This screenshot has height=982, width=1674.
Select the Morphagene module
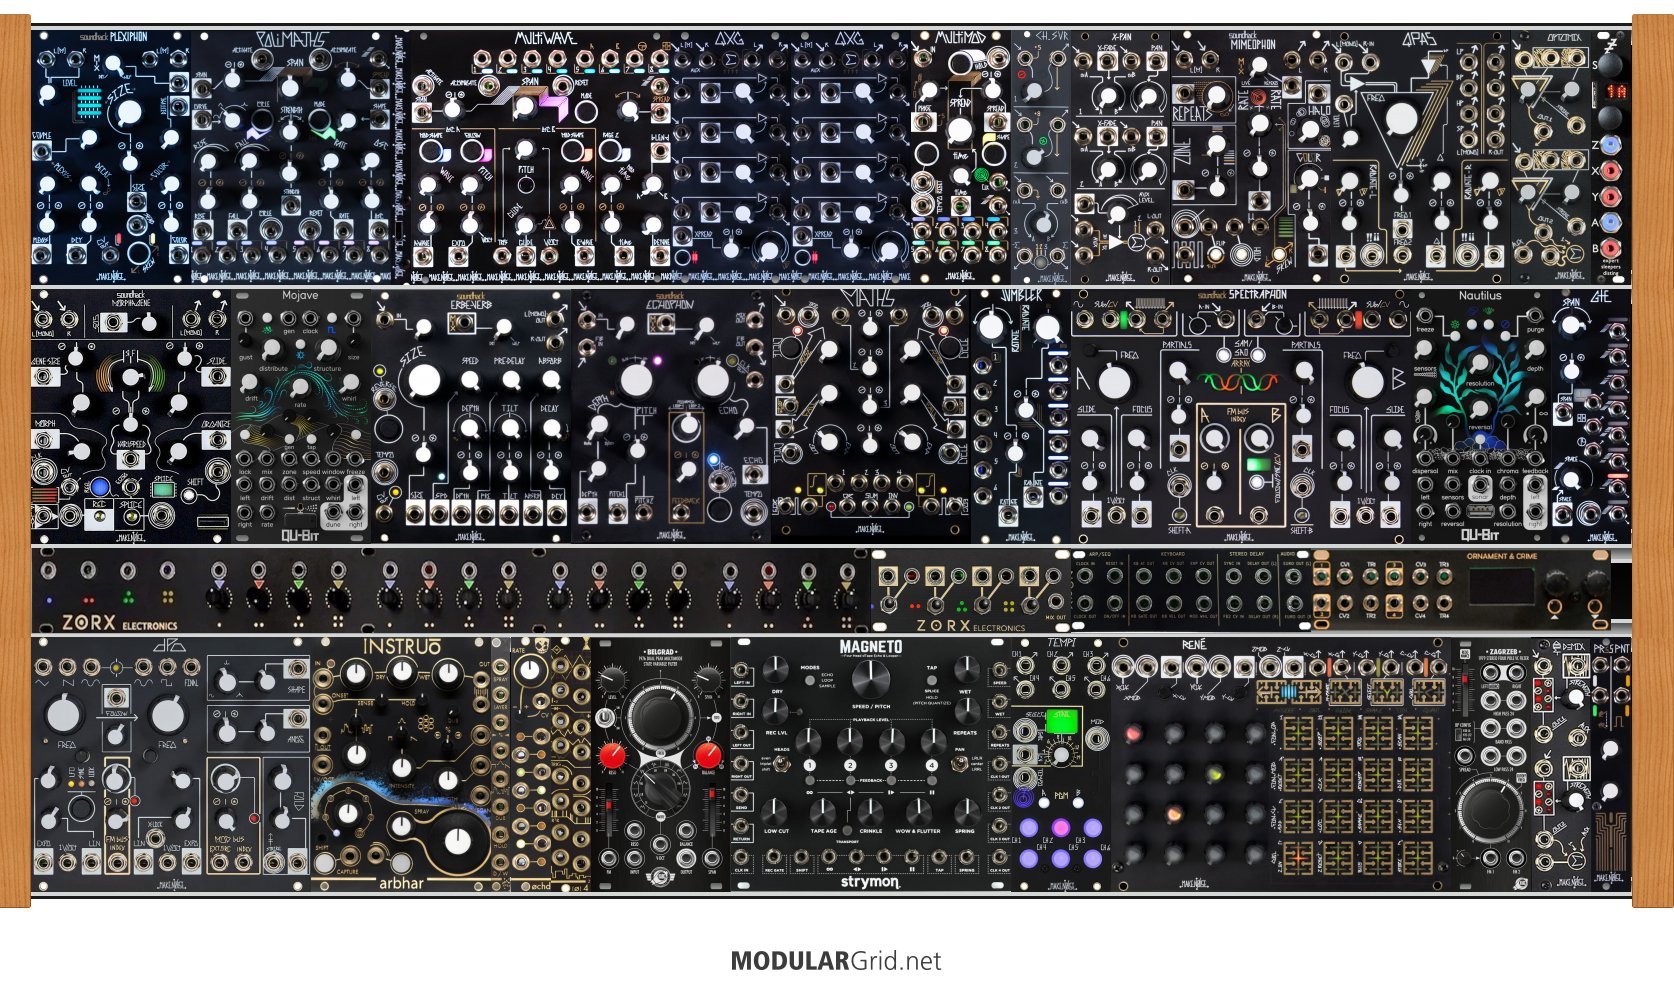pos(131,416)
